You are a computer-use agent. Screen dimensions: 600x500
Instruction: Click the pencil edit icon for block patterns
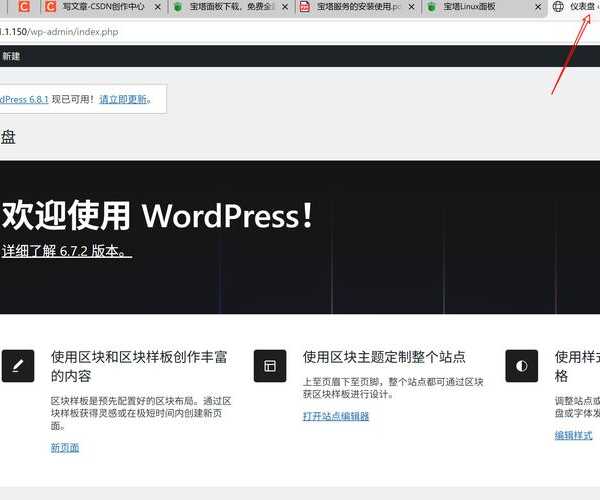point(18,366)
